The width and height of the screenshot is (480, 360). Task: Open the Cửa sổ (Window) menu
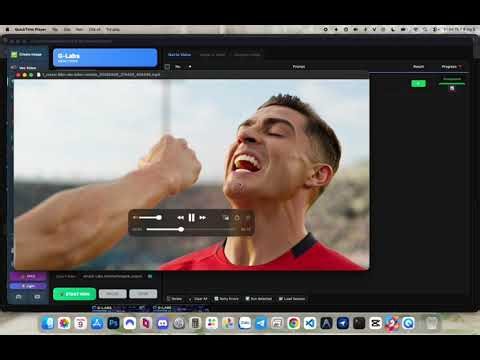94,29
